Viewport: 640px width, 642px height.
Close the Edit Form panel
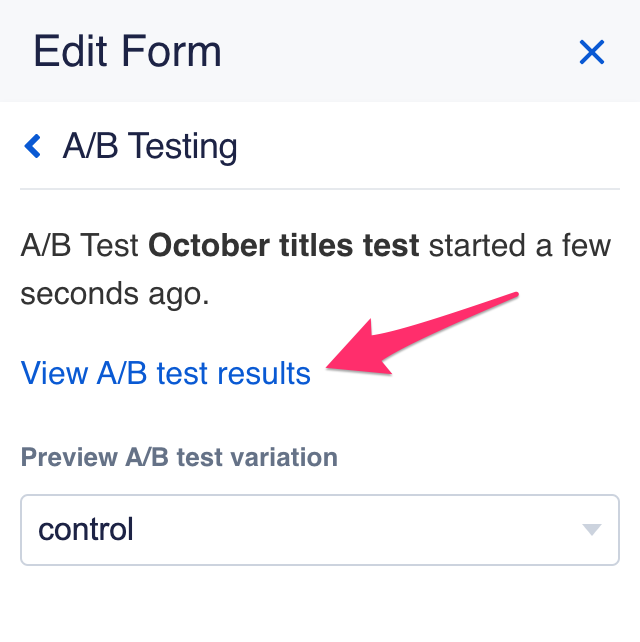592,52
